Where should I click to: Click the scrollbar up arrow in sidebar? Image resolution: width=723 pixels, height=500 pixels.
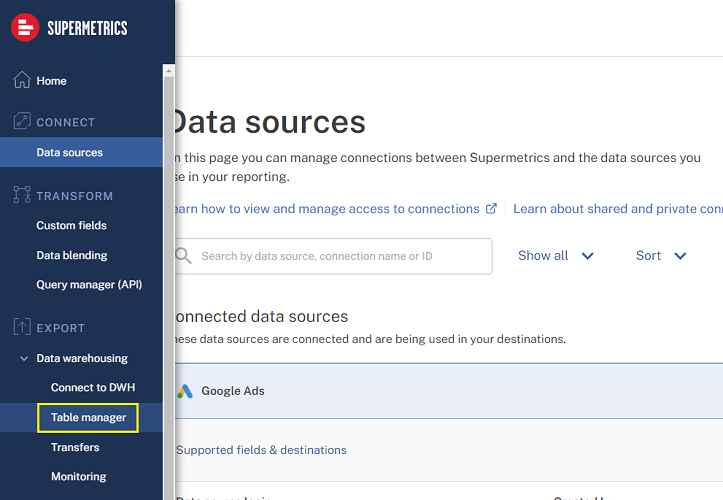(x=168, y=71)
